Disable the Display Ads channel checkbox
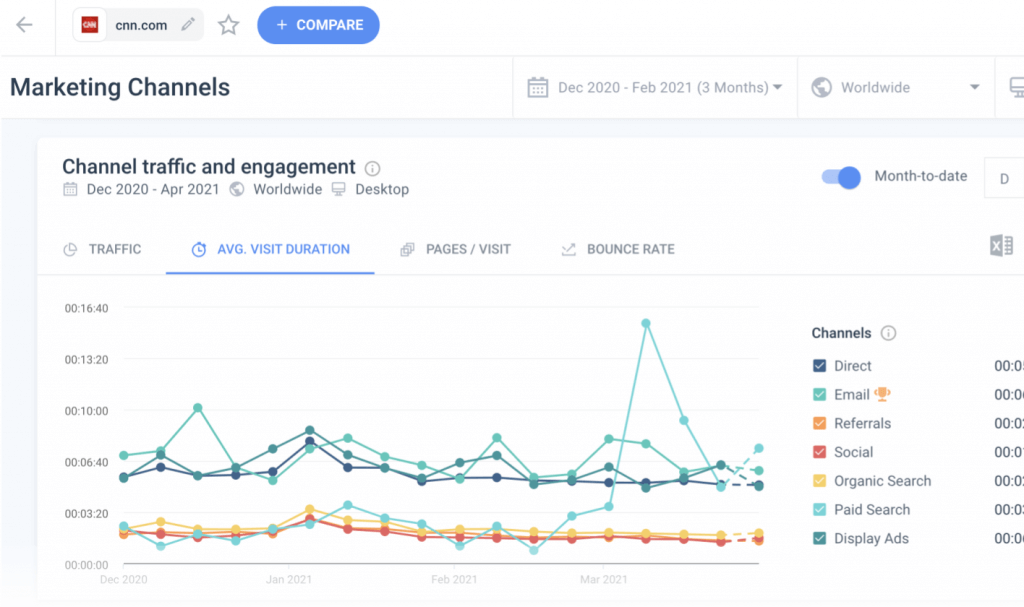Screen dimensions: 1024x607 point(818,538)
